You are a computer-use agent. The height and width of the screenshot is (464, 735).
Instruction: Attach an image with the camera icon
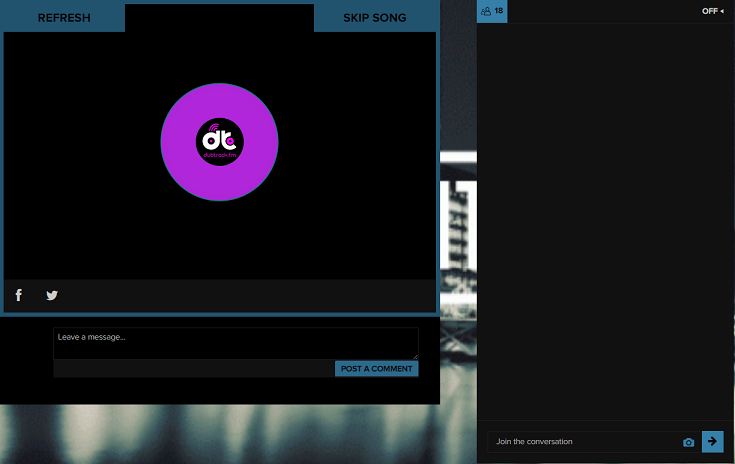click(x=688, y=442)
